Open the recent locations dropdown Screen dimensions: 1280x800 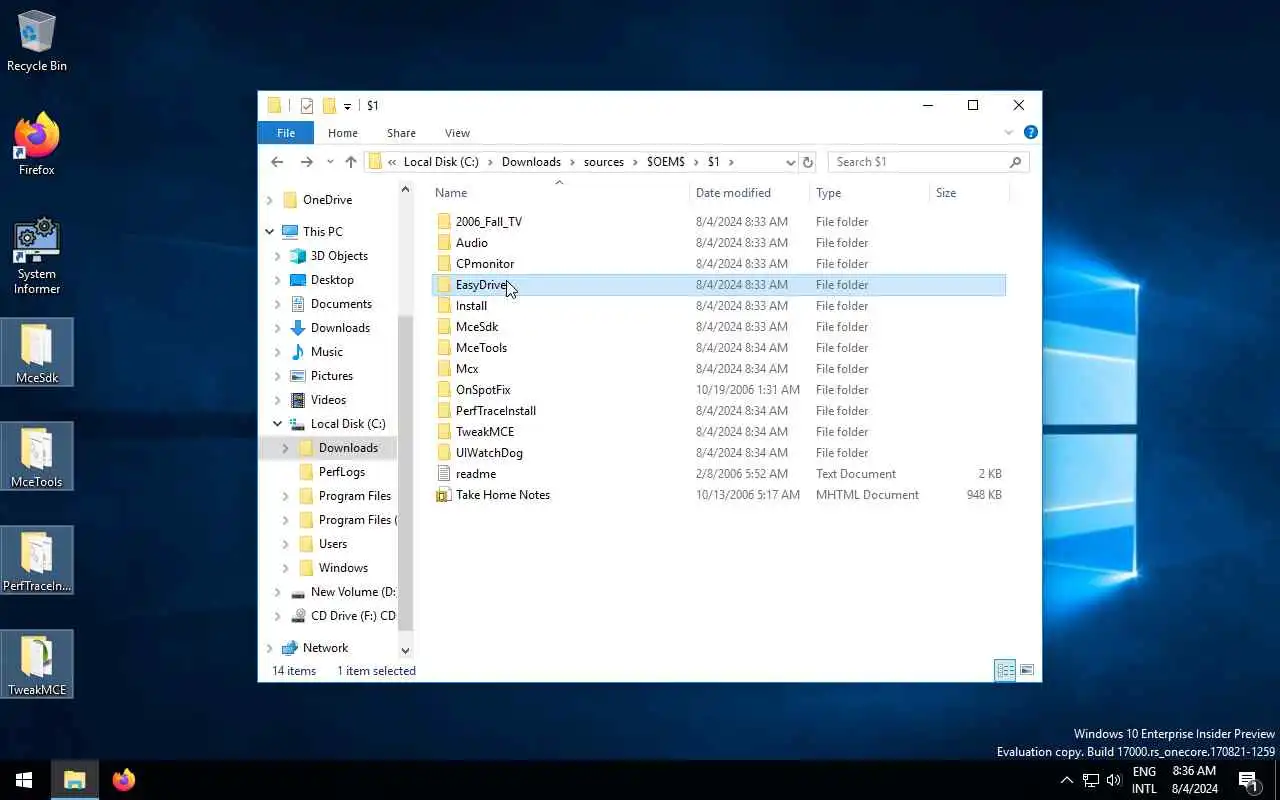tap(330, 162)
